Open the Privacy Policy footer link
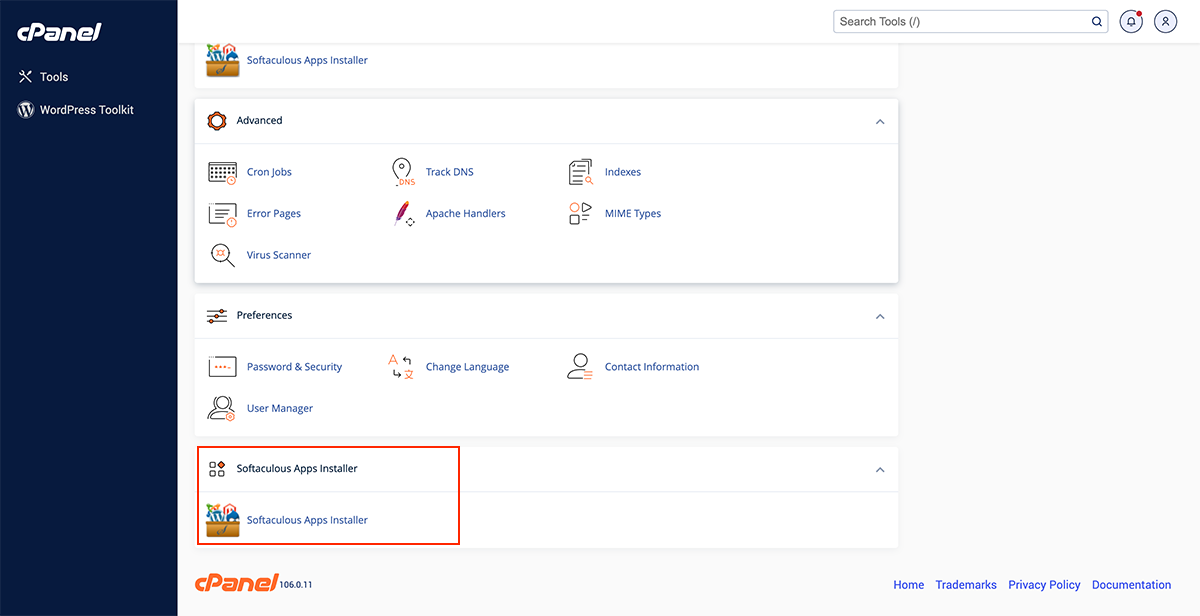 [x=1044, y=585]
